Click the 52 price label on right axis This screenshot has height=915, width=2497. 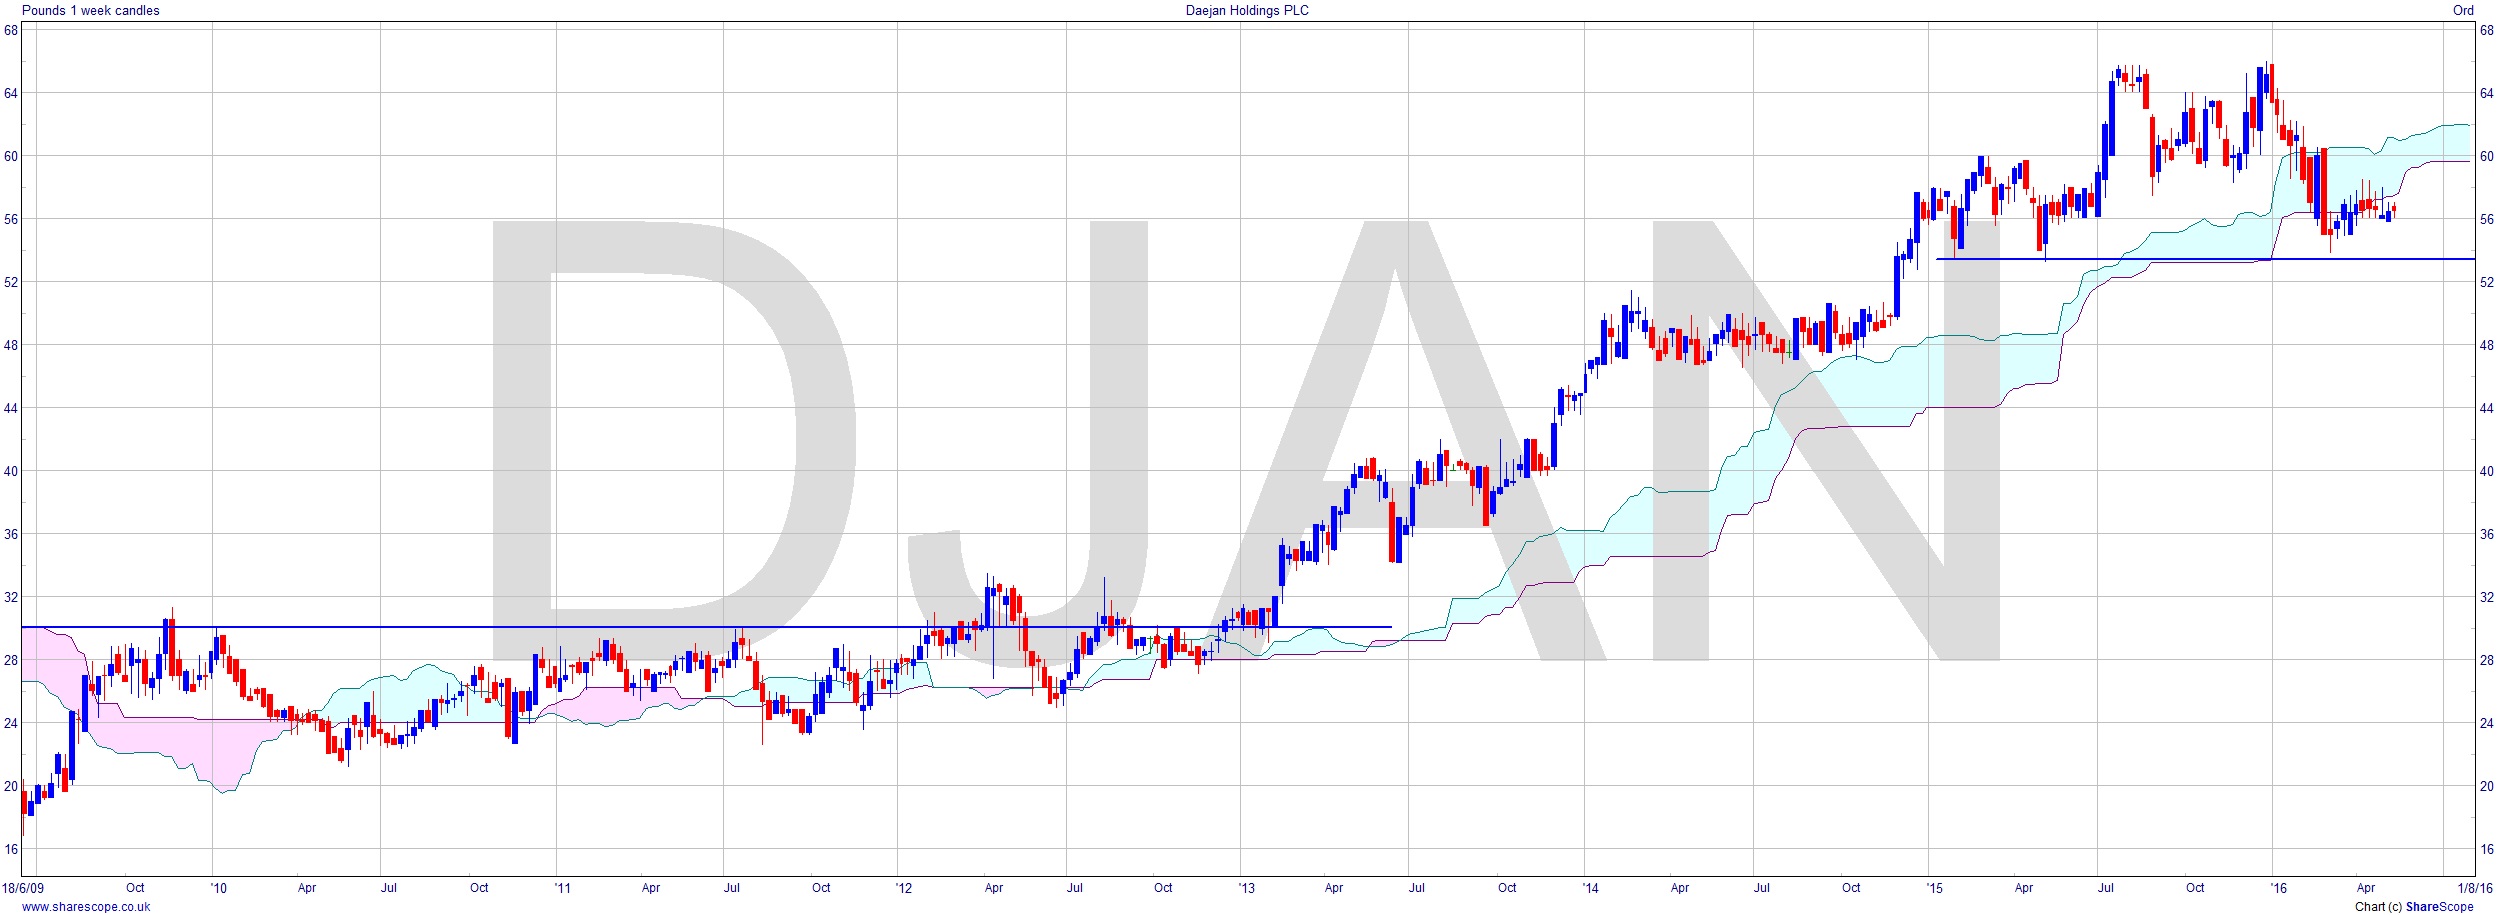(2486, 282)
